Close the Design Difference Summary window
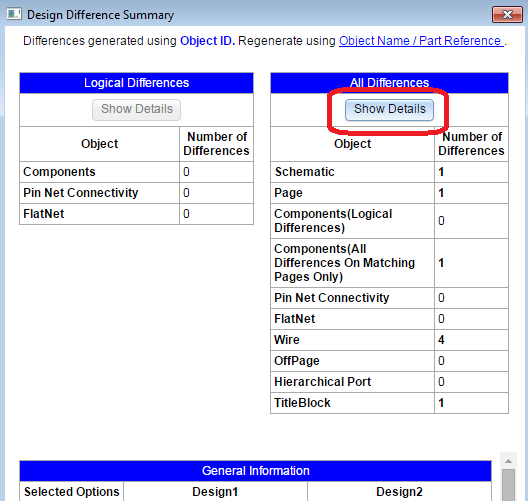 507,14
